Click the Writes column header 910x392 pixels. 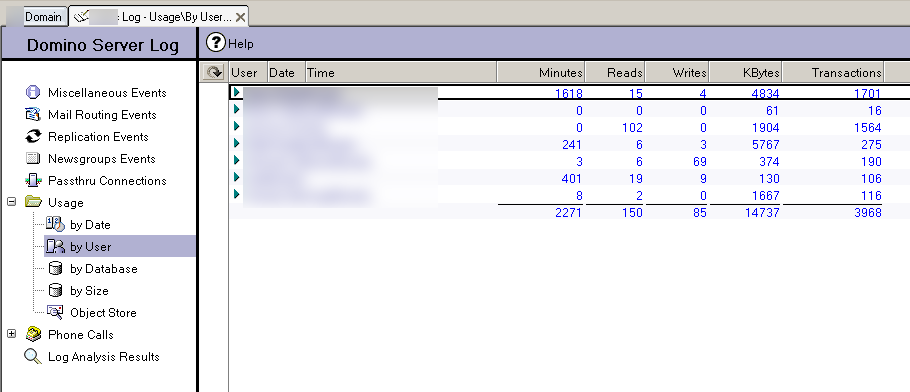(x=677, y=73)
